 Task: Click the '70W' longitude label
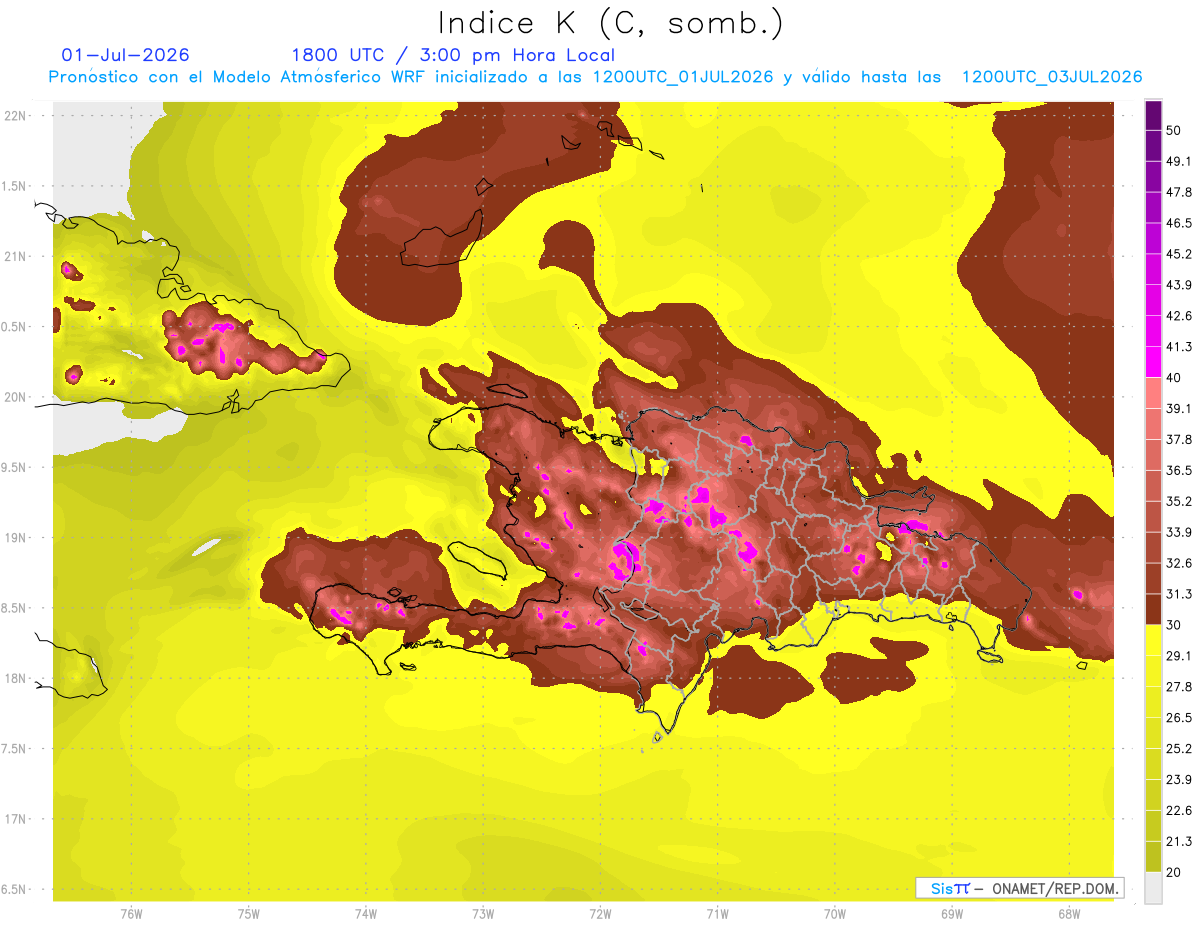(x=835, y=914)
